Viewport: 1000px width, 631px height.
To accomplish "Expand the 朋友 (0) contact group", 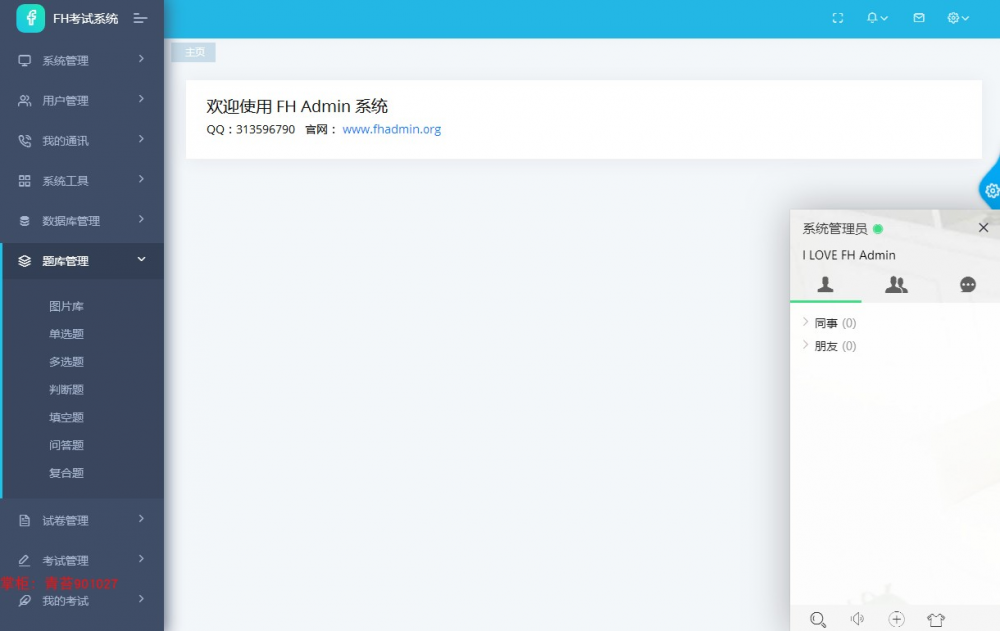I will 826,345.
